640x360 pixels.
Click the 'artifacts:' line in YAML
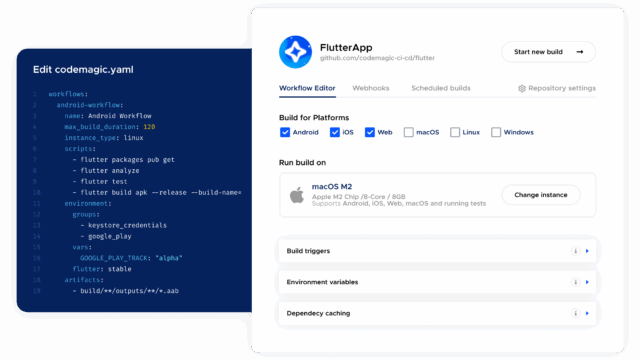tap(84, 280)
